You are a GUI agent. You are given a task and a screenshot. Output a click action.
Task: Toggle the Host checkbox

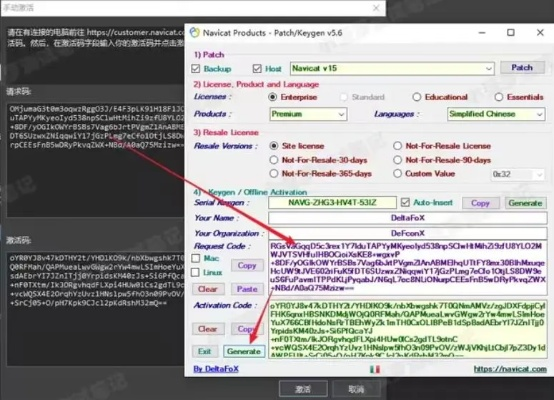point(257,69)
